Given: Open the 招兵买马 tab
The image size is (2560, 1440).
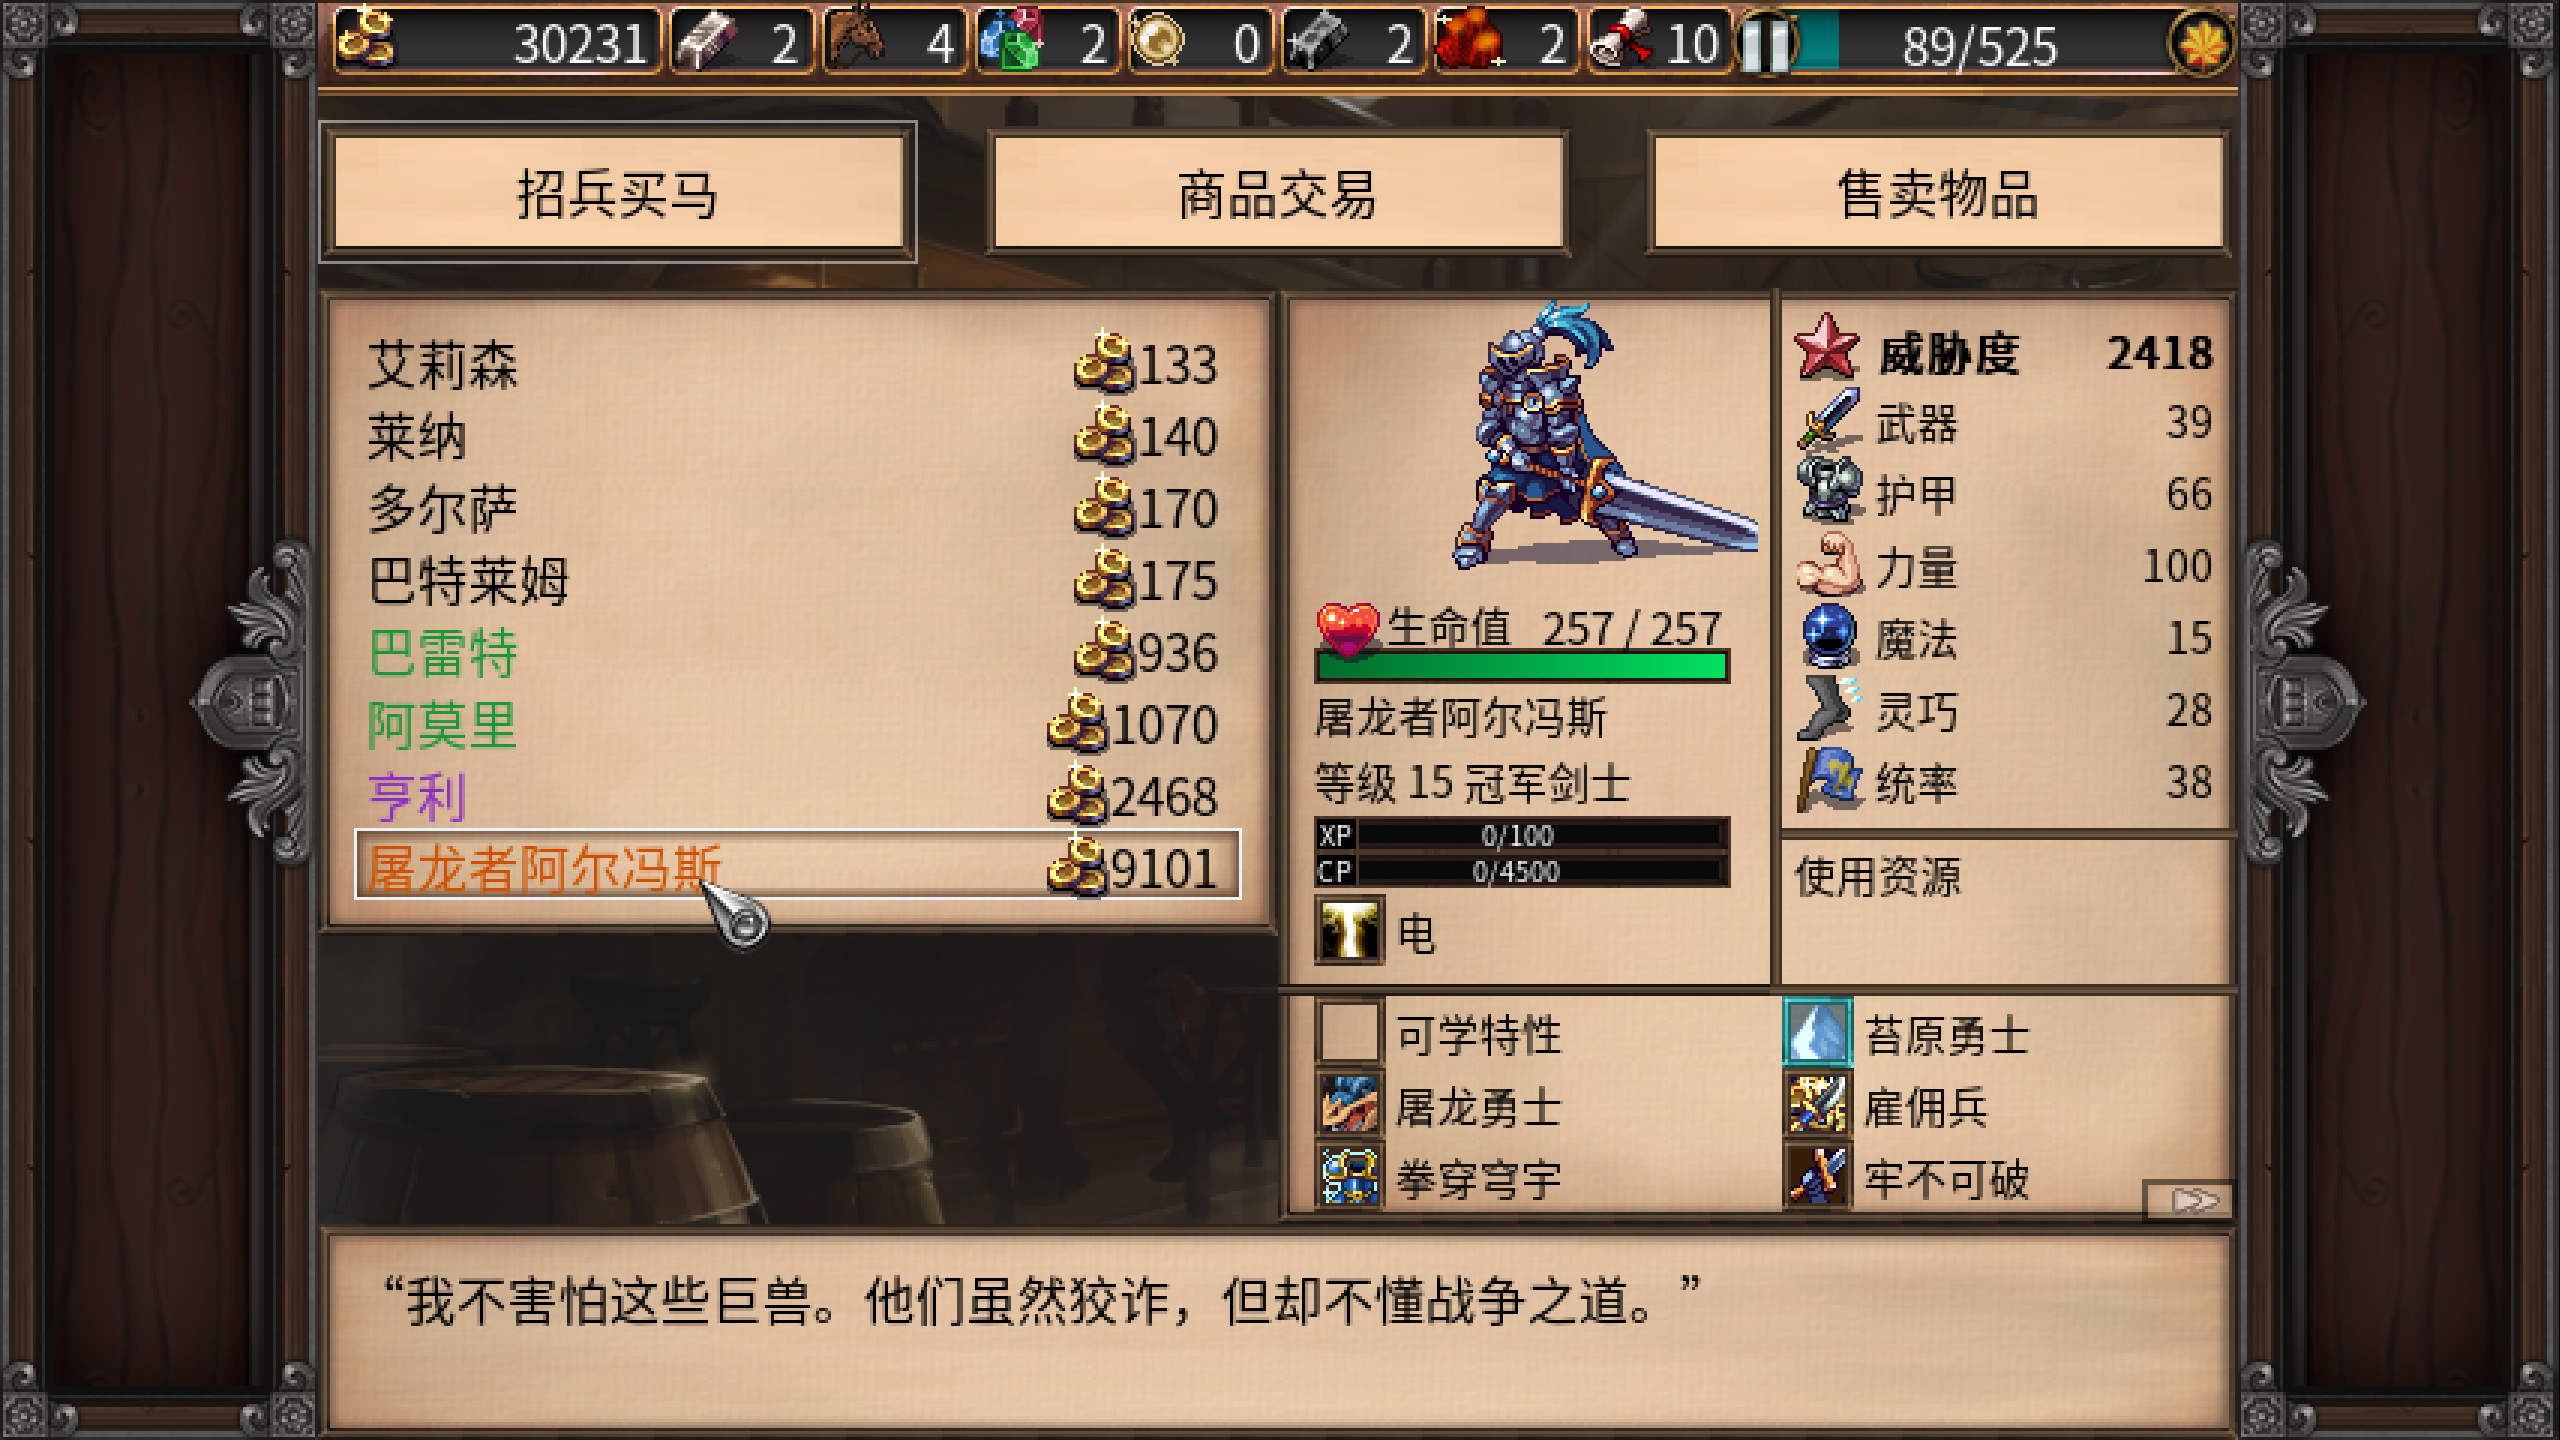Looking at the screenshot, I should [618, 193].
